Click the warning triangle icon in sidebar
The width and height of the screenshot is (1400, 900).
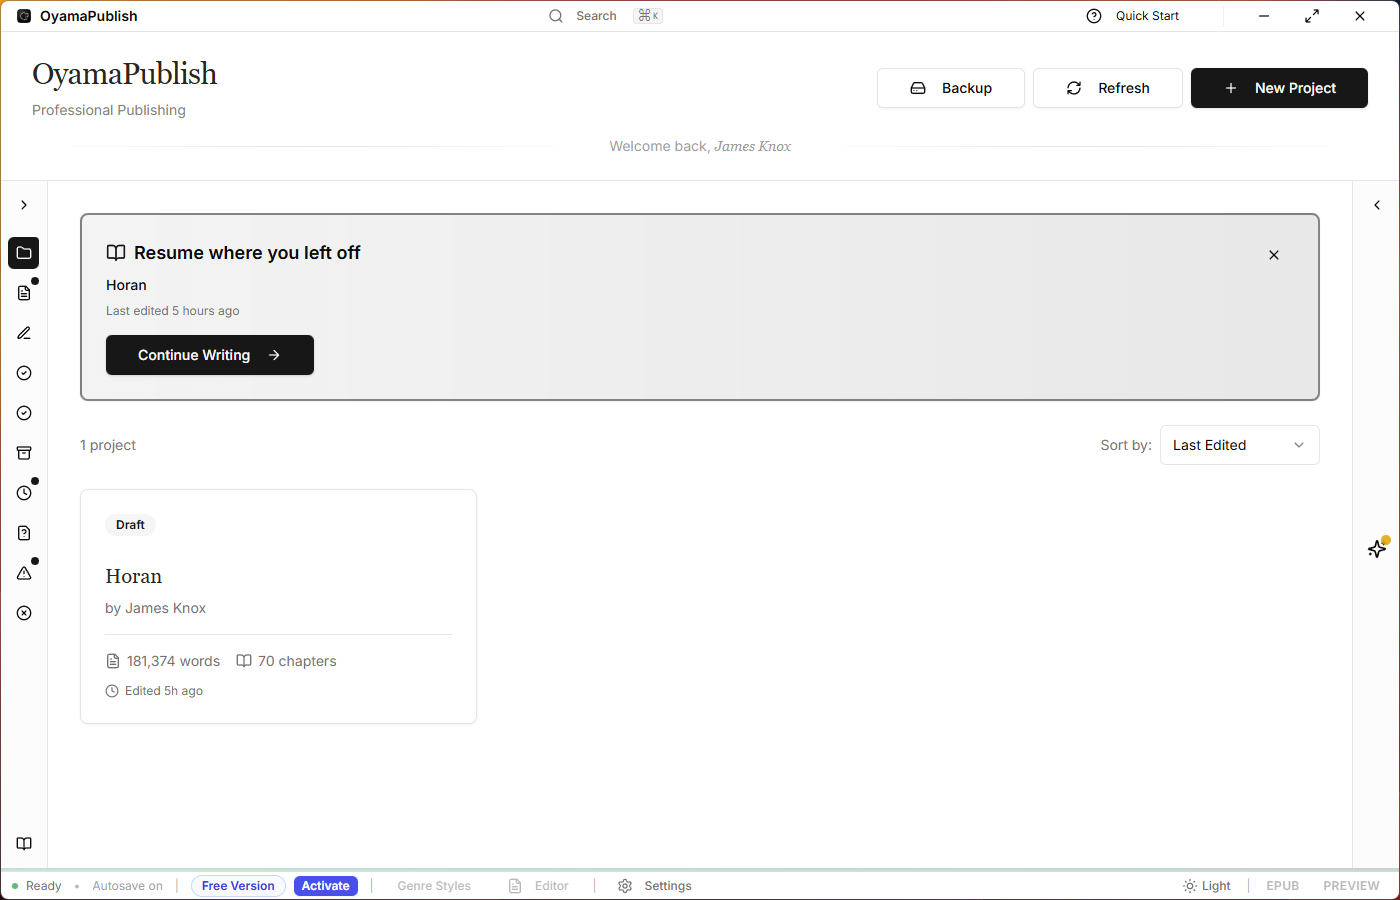pos(24,573)
